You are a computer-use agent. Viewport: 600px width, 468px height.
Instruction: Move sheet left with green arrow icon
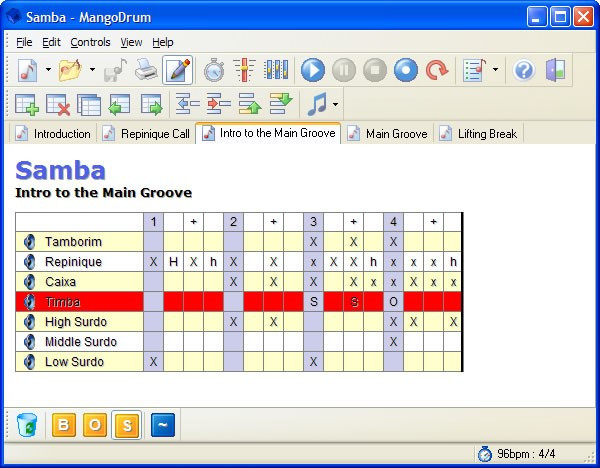point(119,104)
